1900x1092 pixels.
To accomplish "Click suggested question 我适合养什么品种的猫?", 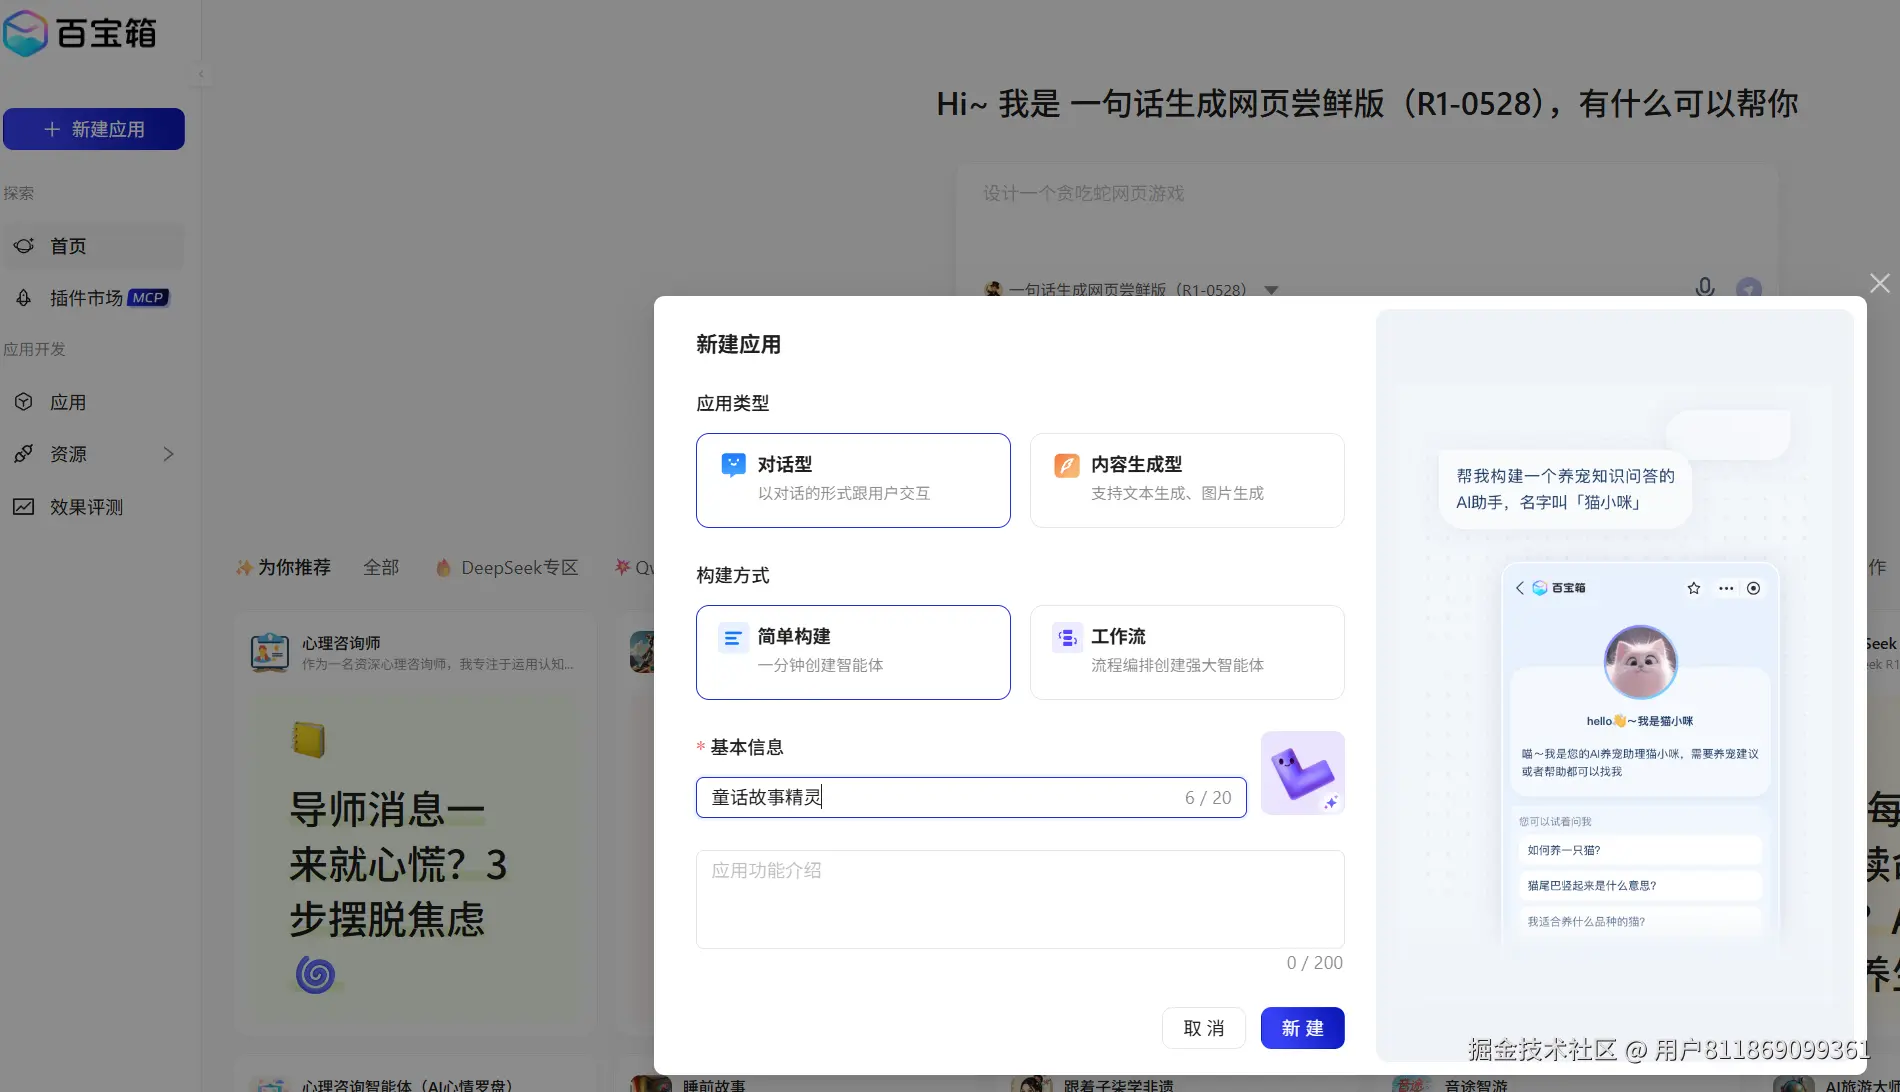I will point(1640,921).
